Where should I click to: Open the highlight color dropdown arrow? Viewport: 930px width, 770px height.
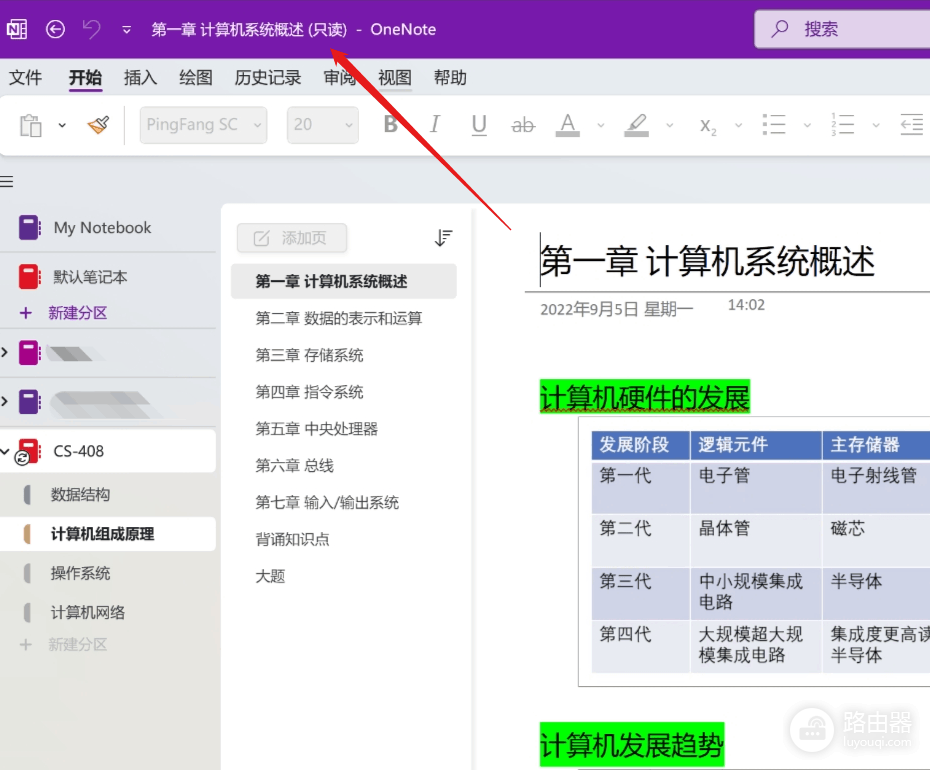coord(670,125)
